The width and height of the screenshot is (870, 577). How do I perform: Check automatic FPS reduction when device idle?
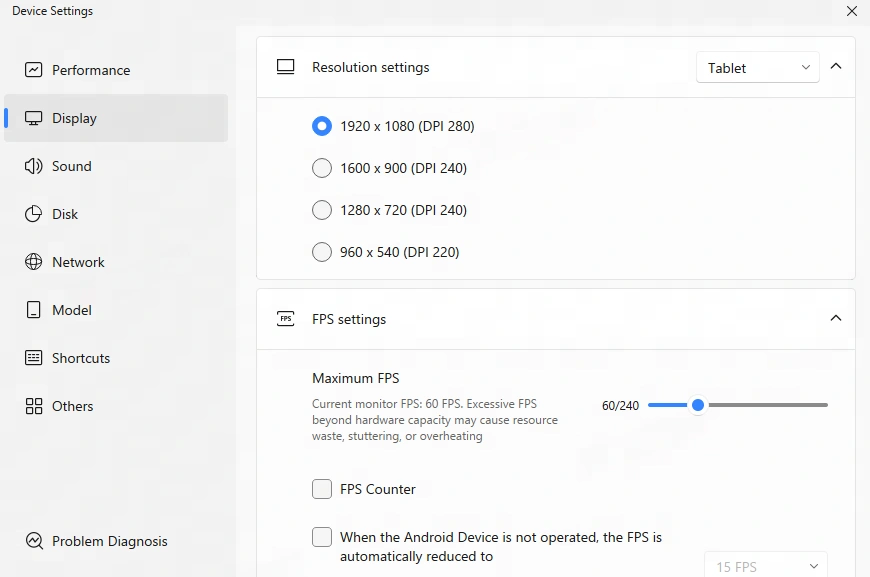pyautogui.click(x=322, y=537)
